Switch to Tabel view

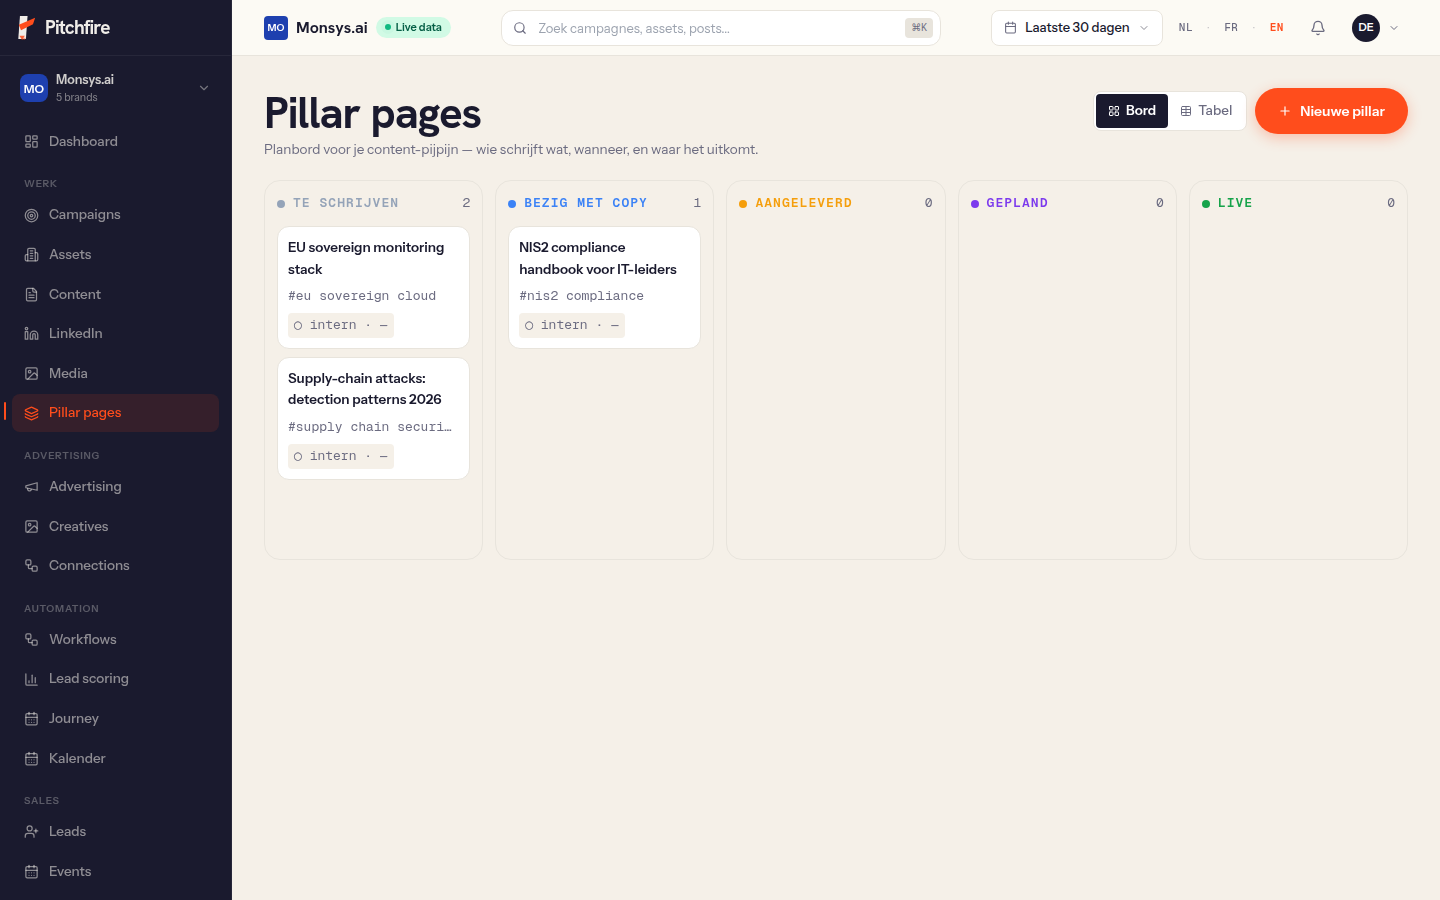click(1206, 111)
